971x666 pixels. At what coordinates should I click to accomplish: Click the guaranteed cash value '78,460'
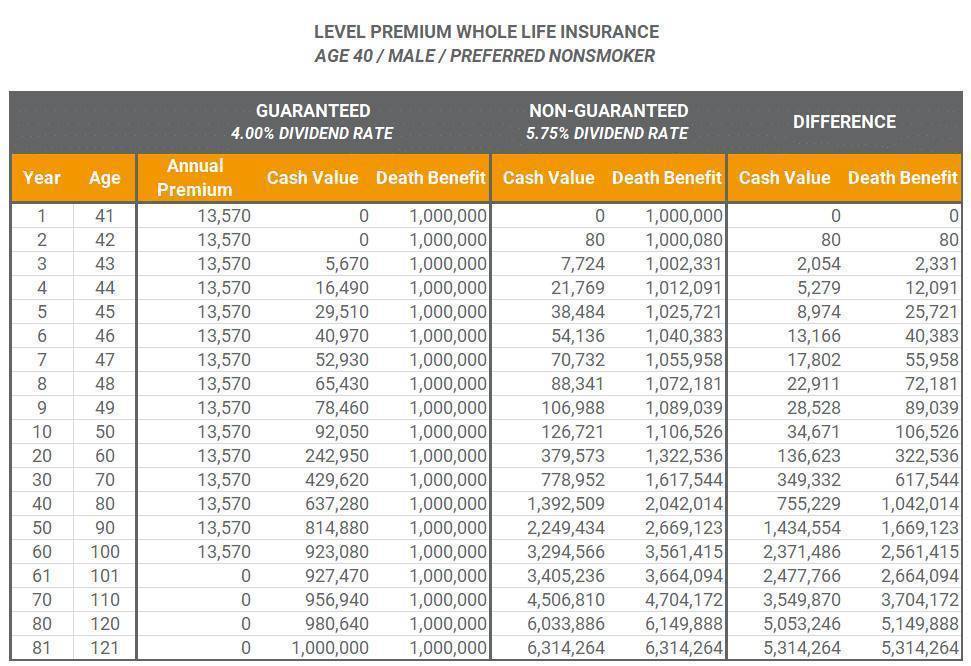(342, 408)
